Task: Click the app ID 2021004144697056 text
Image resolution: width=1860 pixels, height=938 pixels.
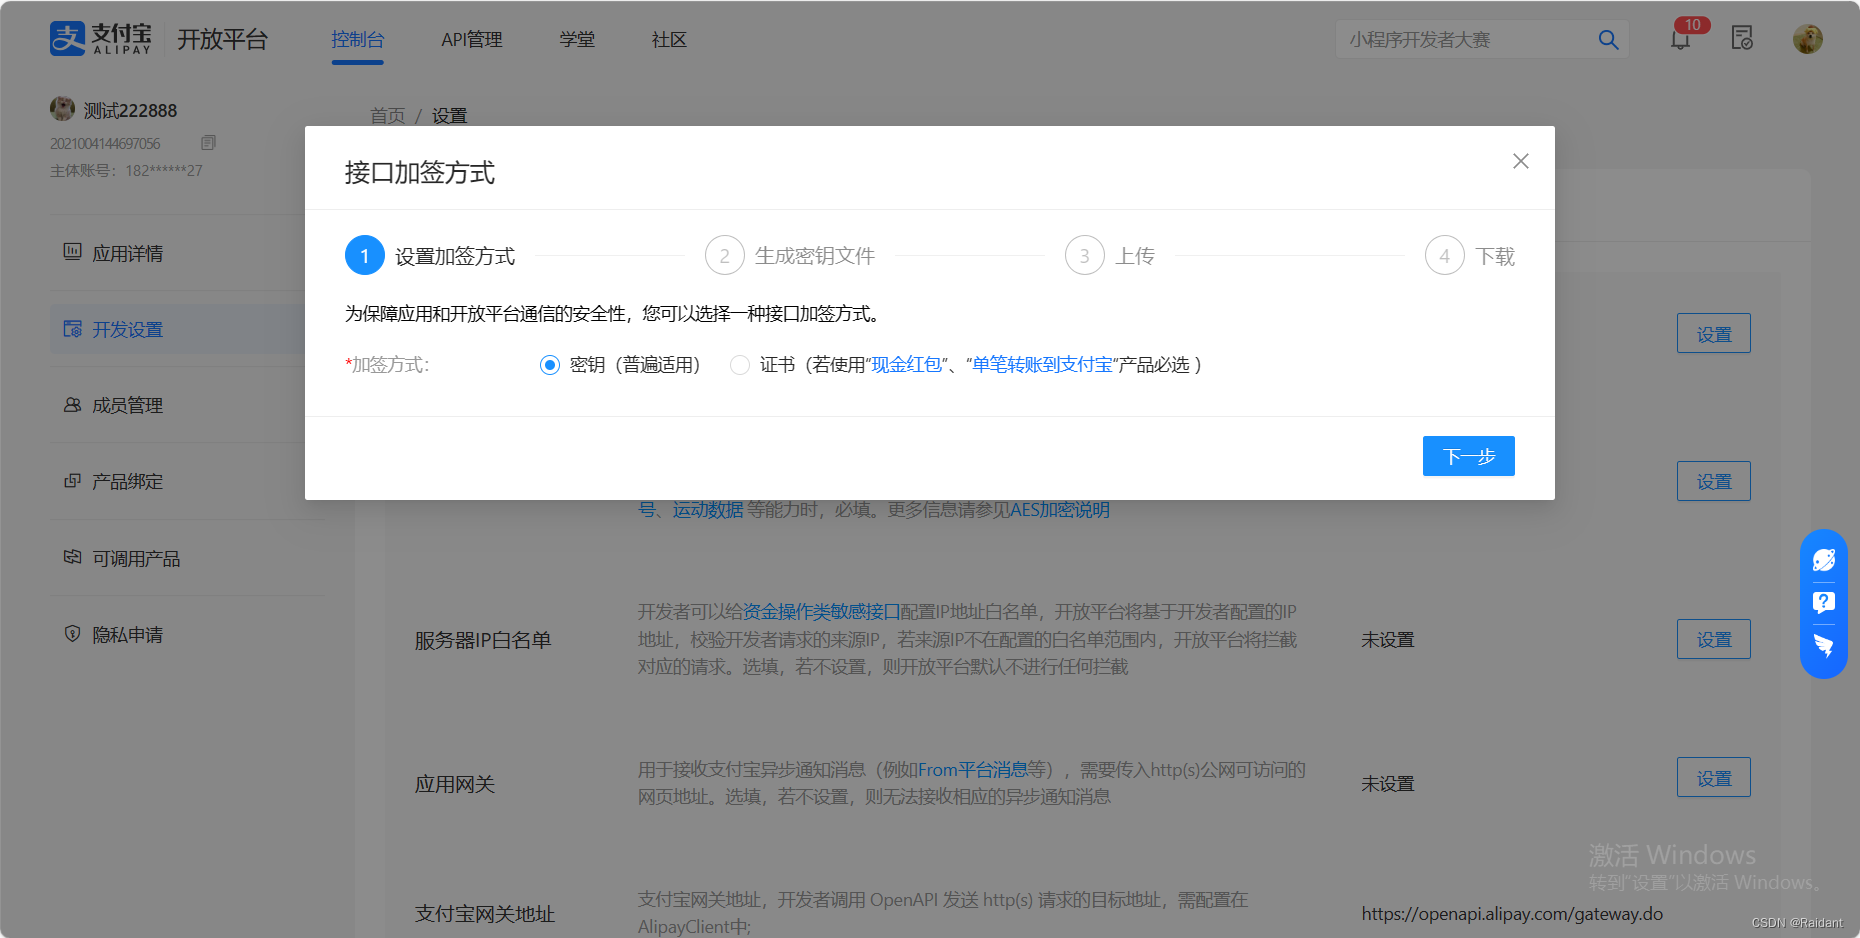Action: coord(105,144)
